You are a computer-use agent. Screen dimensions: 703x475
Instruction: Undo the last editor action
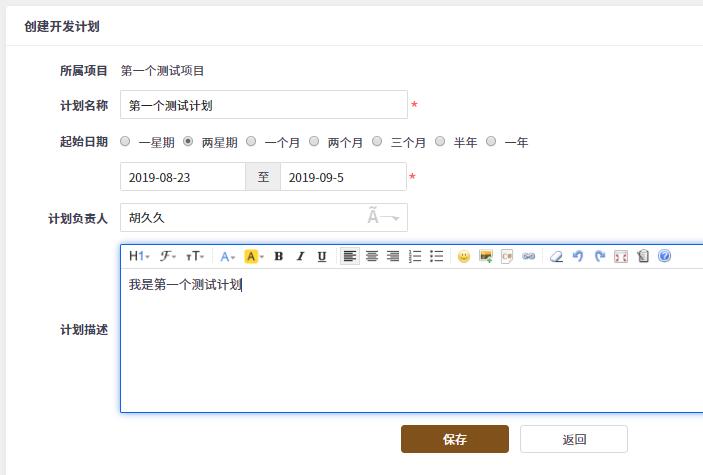coord(578,257)
